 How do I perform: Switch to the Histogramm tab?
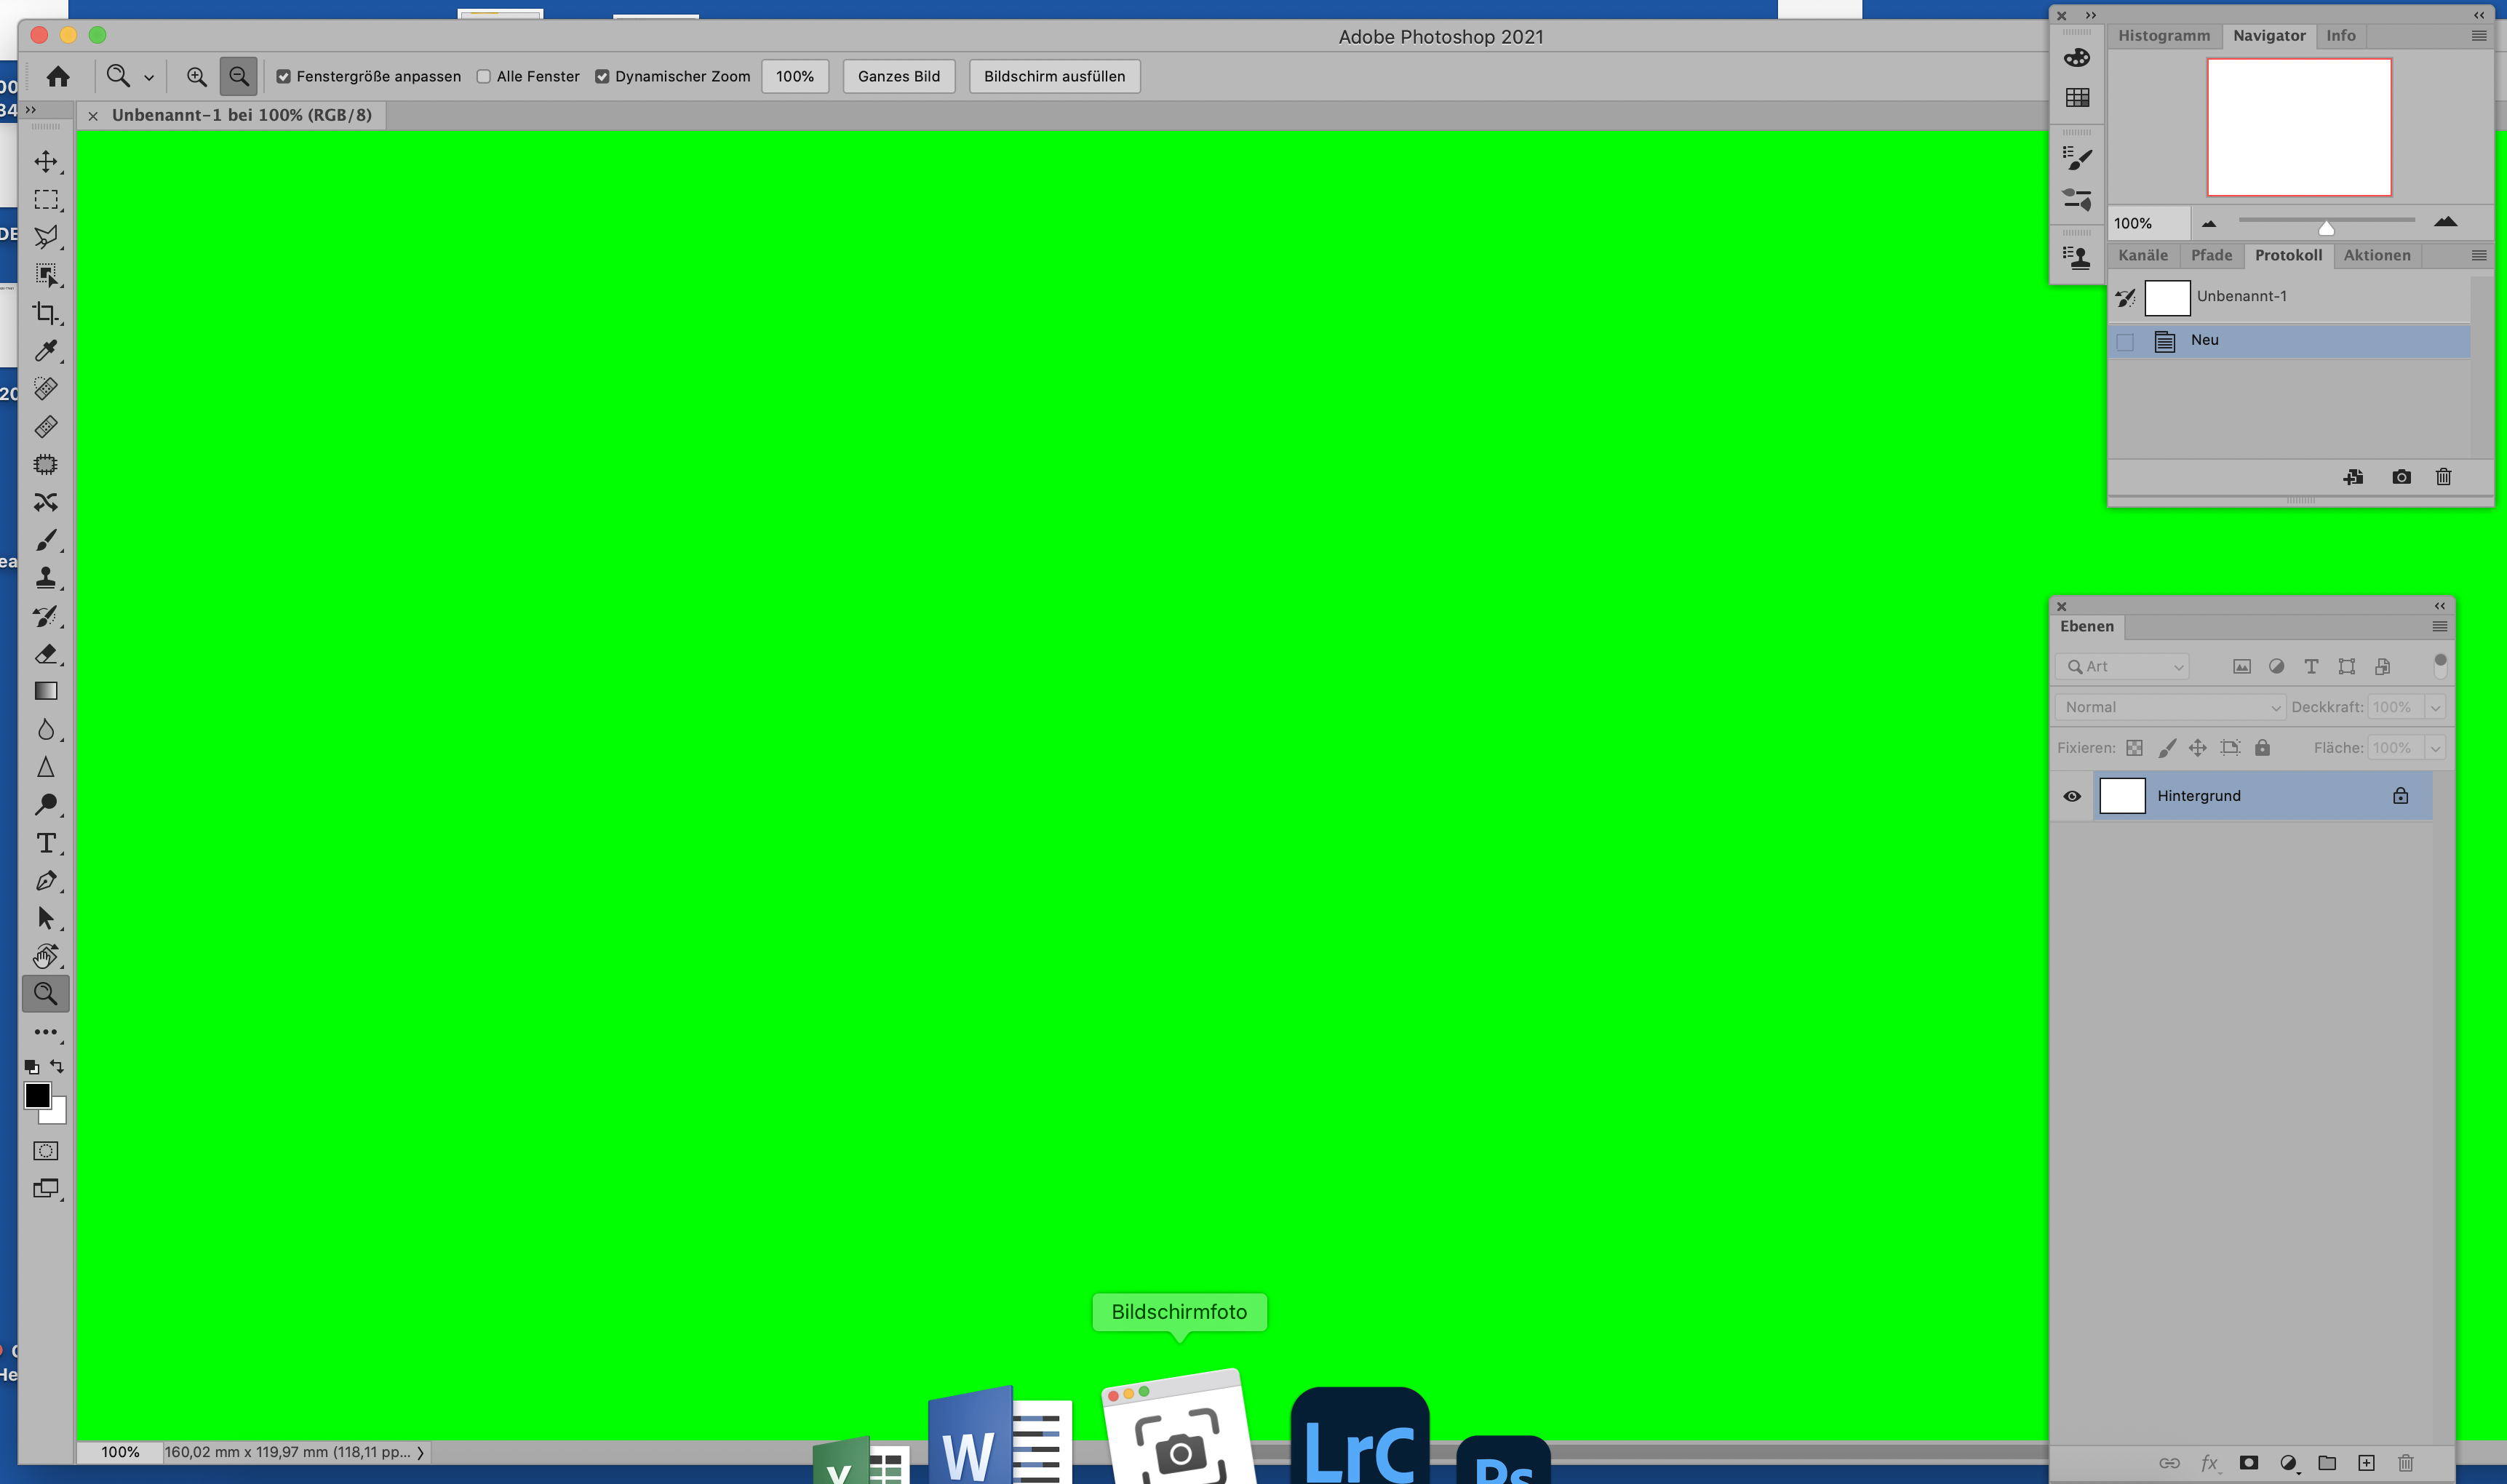click(2164, 36)
